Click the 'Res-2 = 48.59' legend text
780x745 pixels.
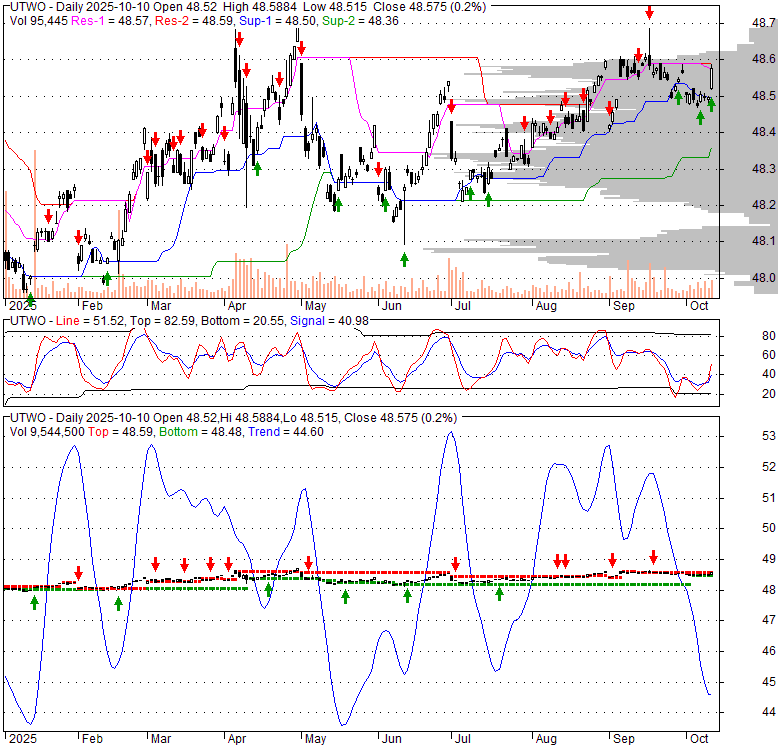click(x=195, y=21)
